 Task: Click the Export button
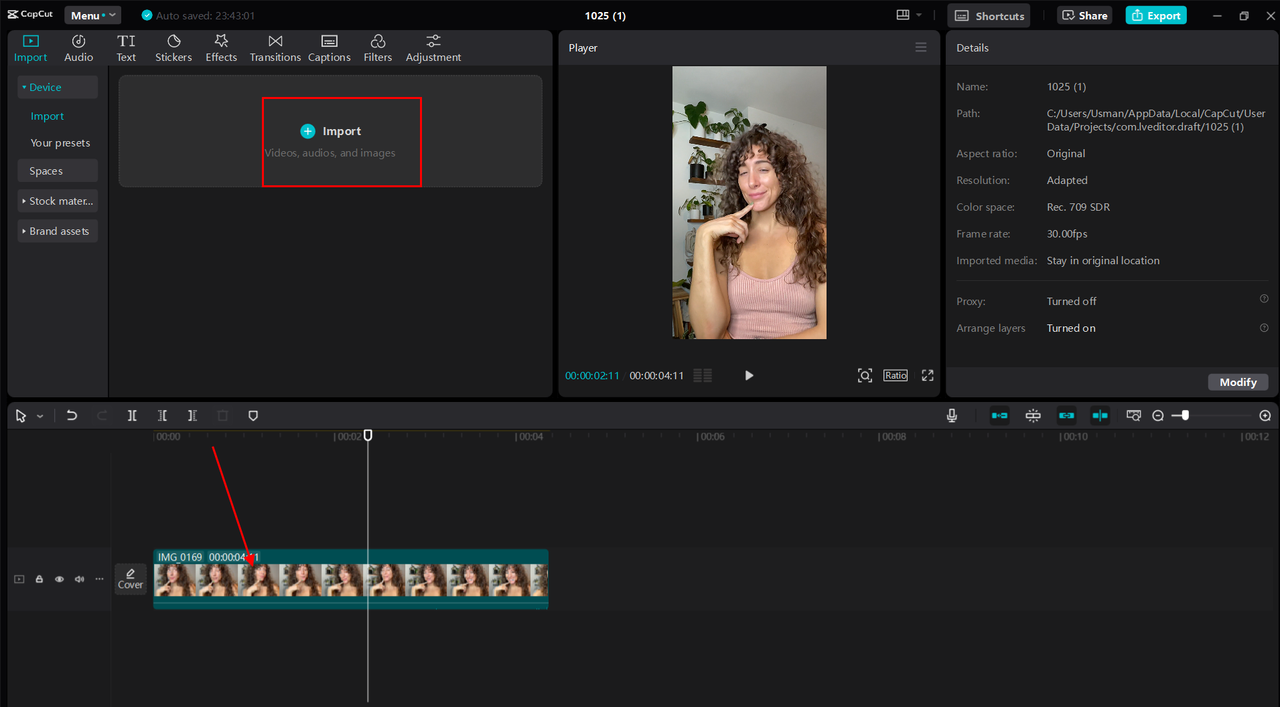click(x=1155, y=16)
